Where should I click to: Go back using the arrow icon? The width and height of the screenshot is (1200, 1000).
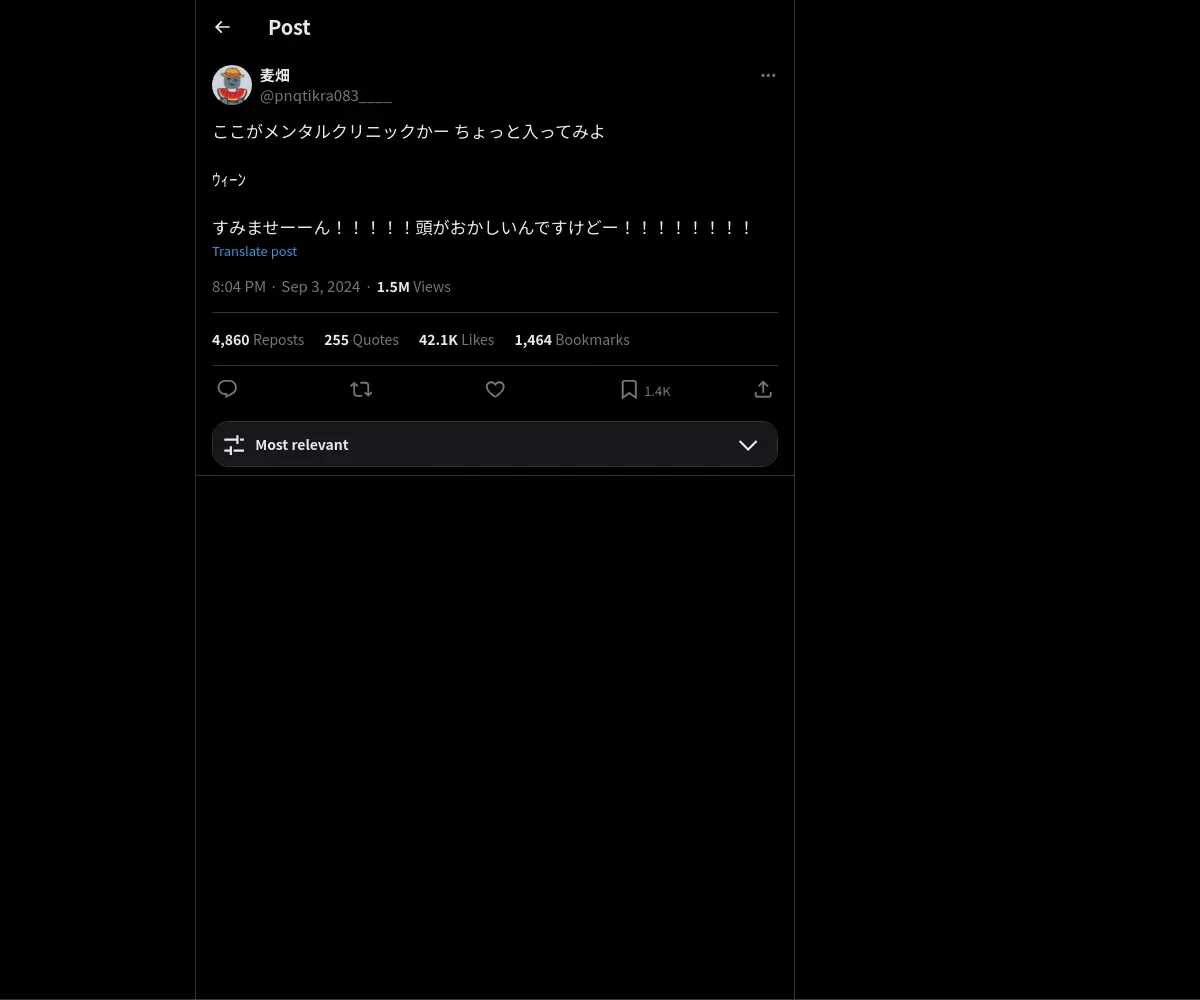[x=222, y=27]
